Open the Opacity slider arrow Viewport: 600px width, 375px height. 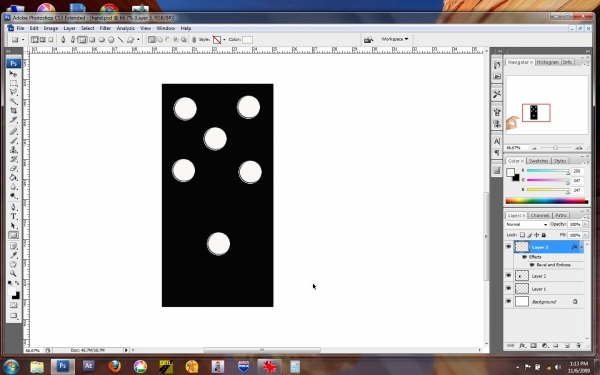[585, 225]
